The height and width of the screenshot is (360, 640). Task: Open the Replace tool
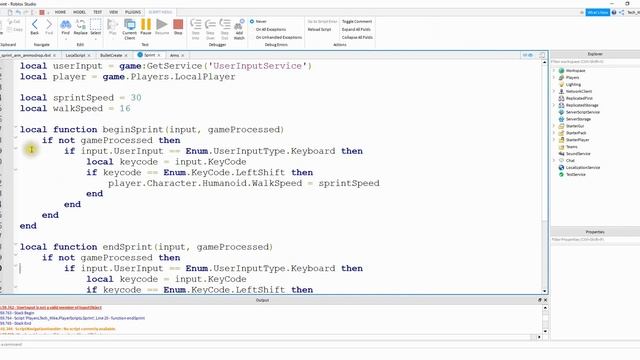click(x=80, y=27)
